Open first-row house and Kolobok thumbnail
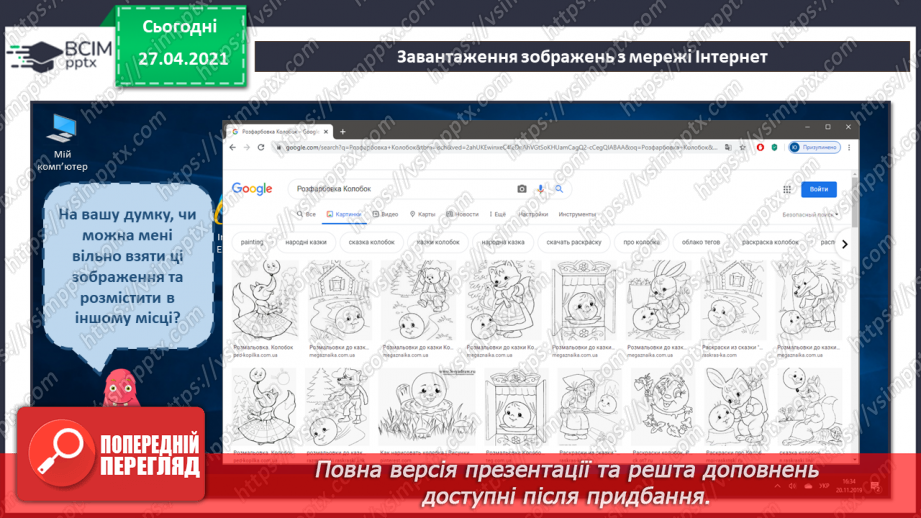921x518 pixels. pos(340,300)
